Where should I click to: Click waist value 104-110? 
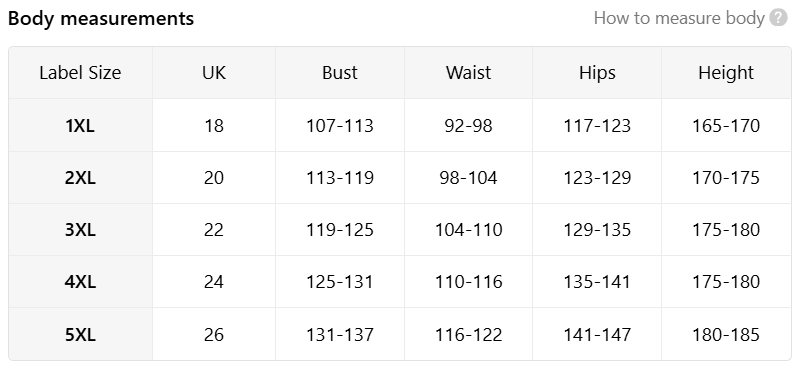pos(468,229)
